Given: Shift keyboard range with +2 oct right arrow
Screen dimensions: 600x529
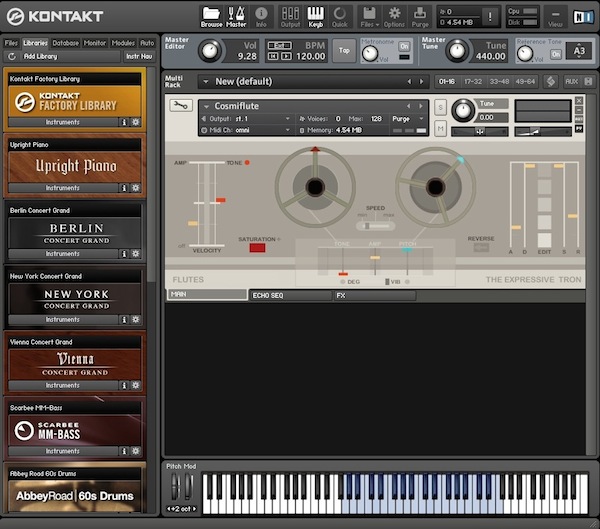Looking at the screenshot, I should point(194,509).
